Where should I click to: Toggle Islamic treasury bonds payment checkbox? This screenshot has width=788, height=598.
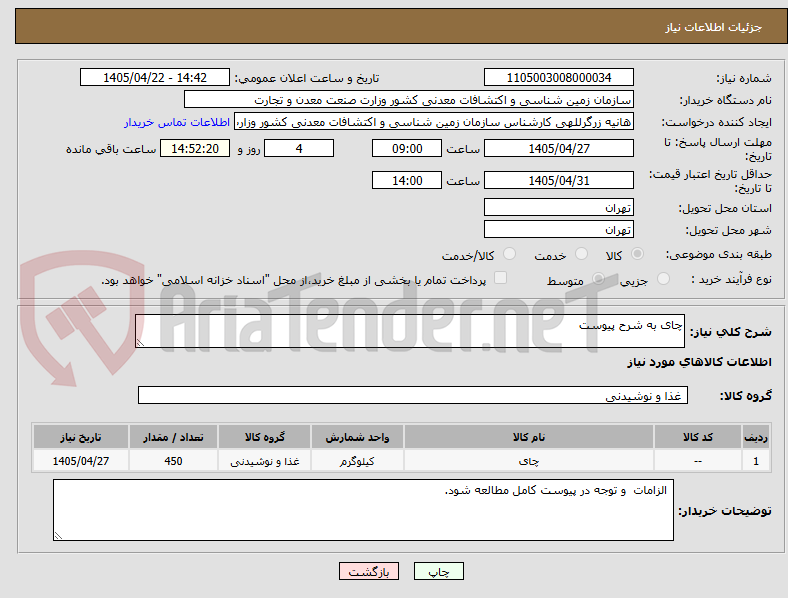click(x=501, y=278)
